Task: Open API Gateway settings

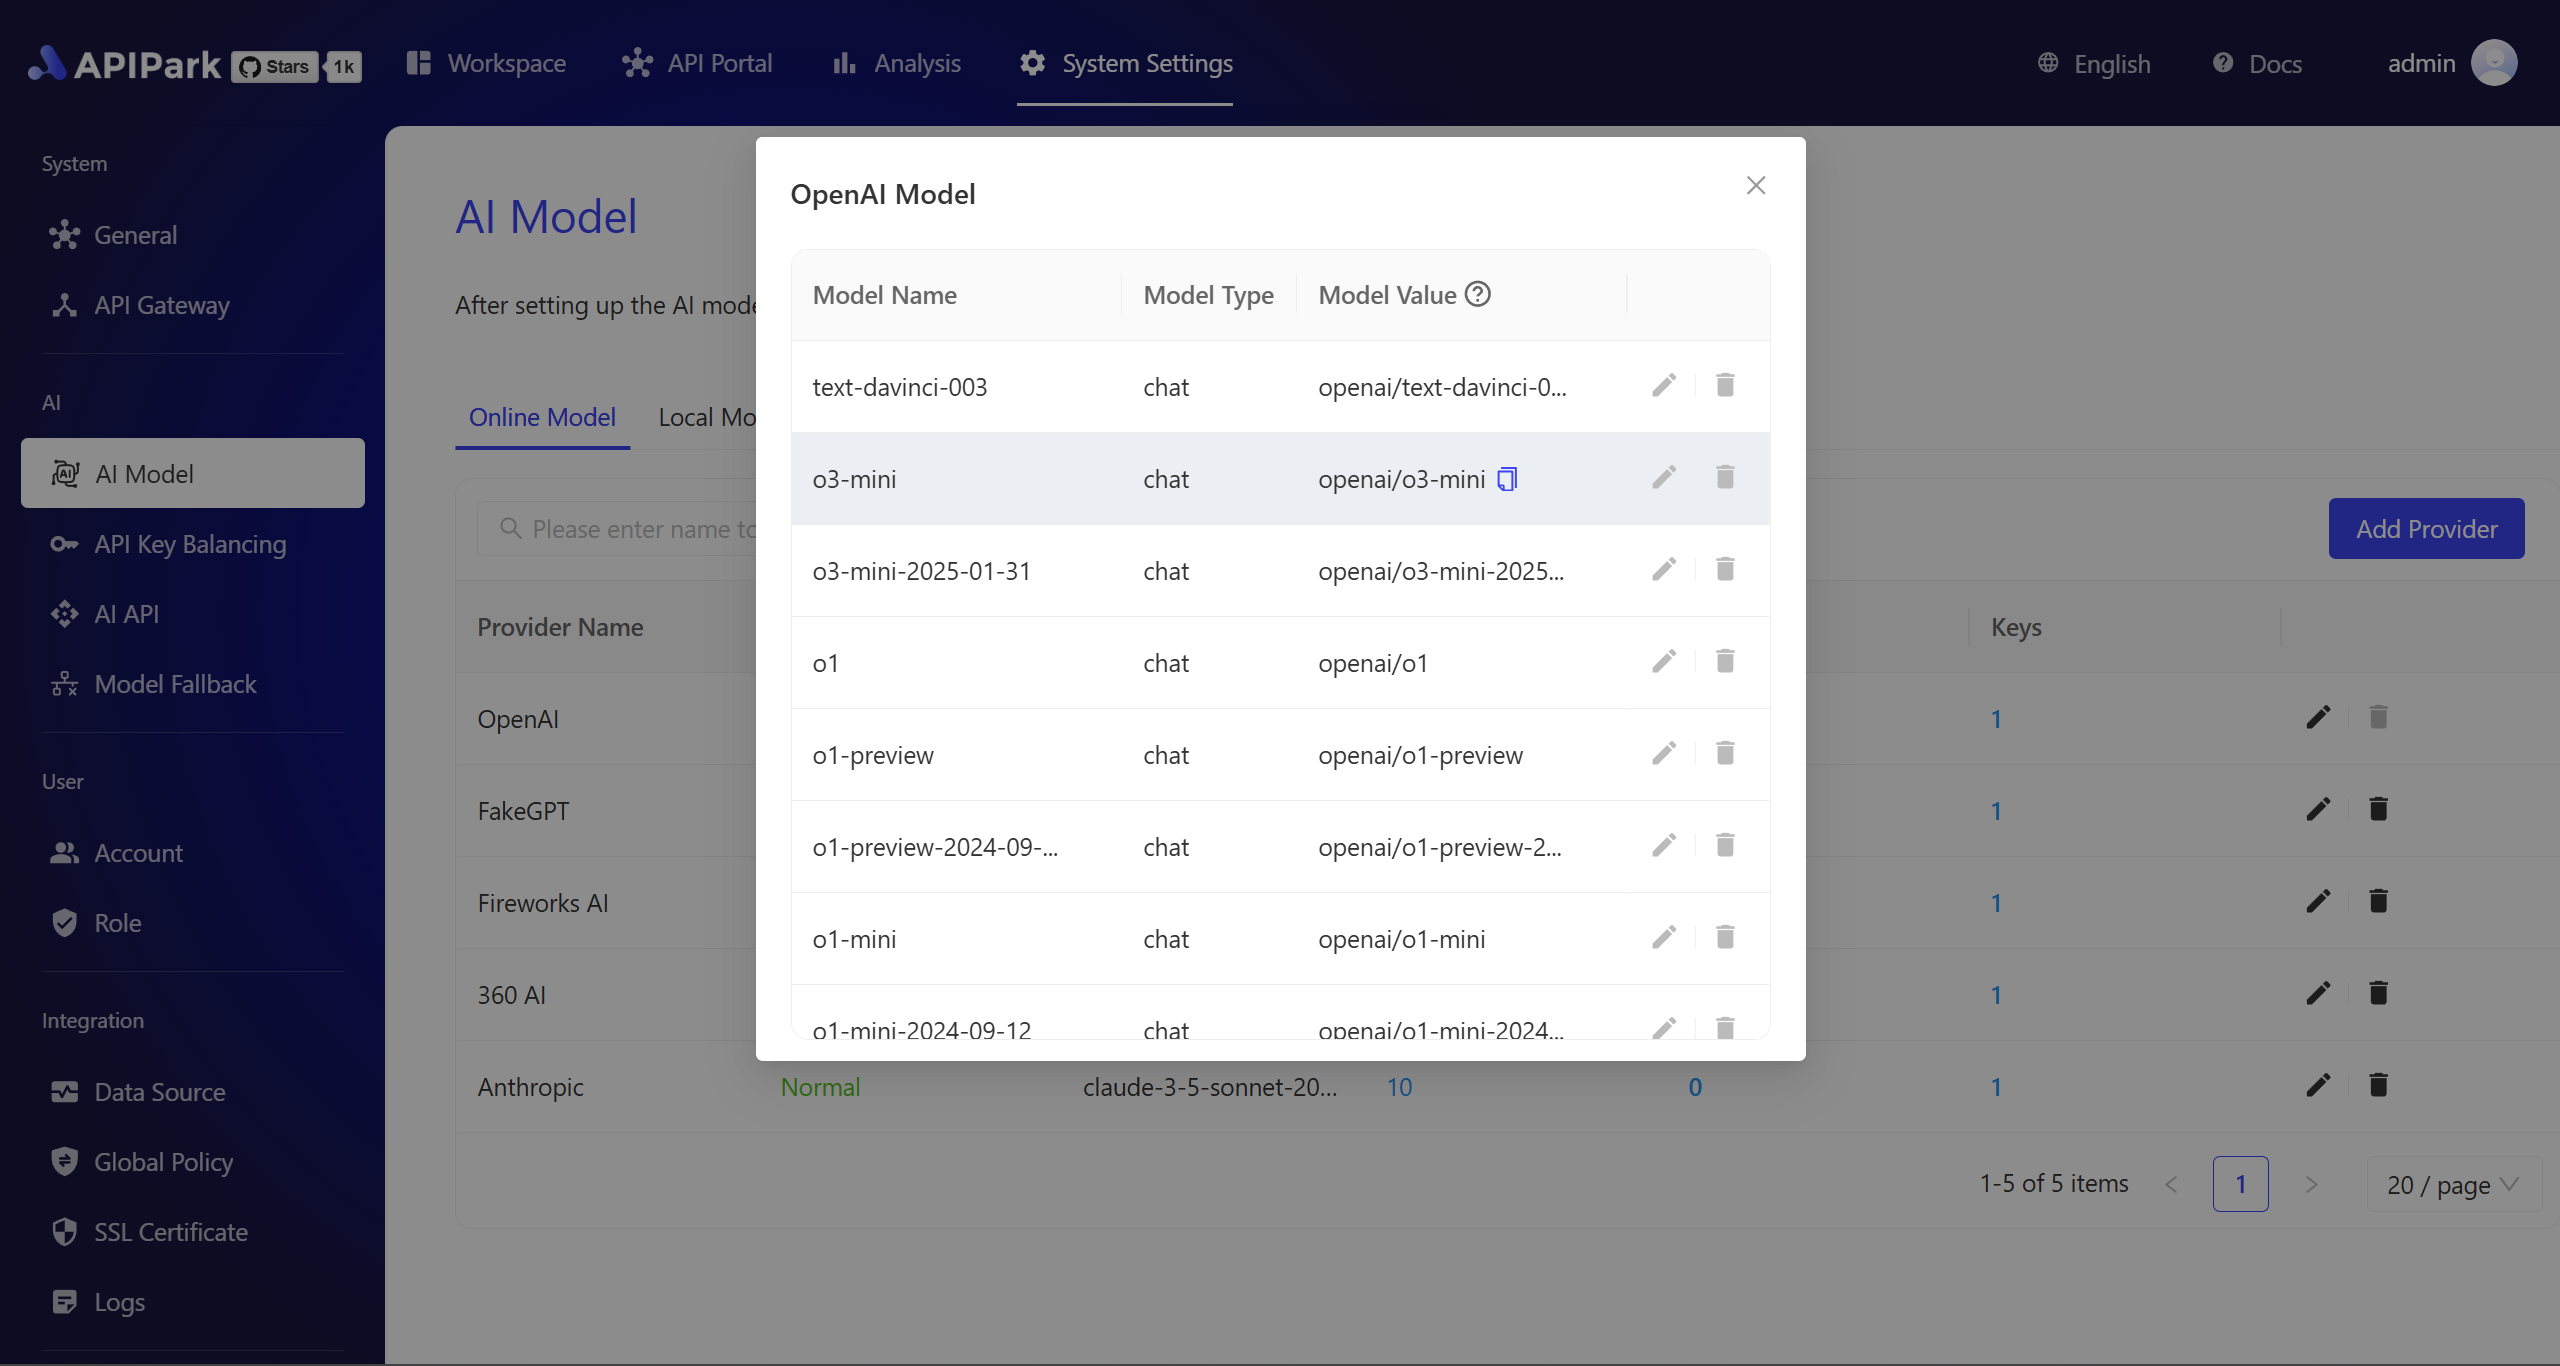Action: pos(192,305)
